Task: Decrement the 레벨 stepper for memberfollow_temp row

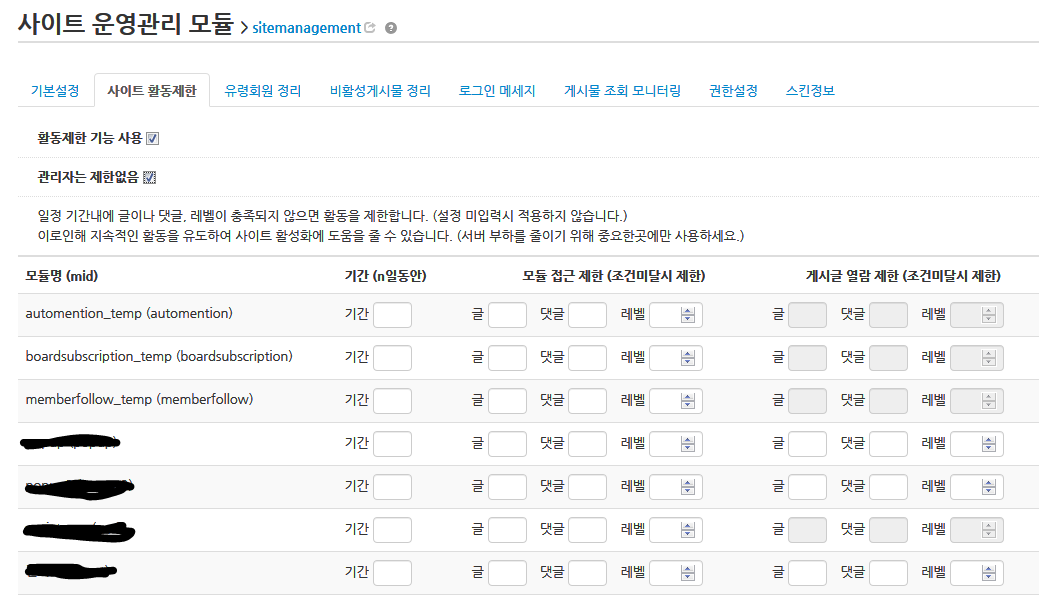Action: coord(688,404)
